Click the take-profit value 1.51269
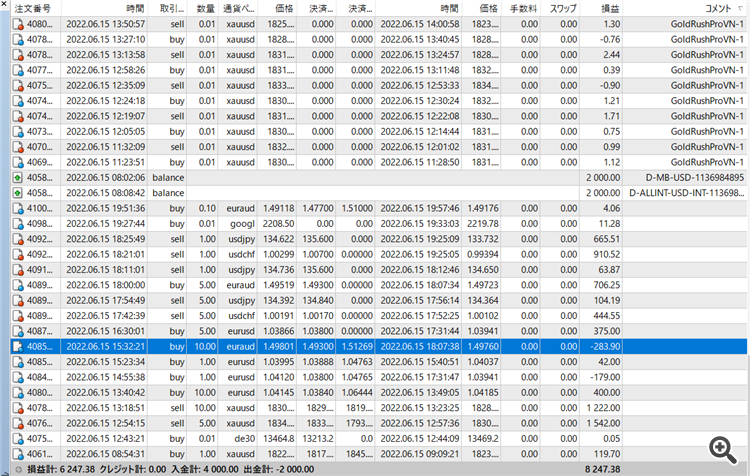The width and height of the screenshot is (750, 476). click(x=357, y=346)
